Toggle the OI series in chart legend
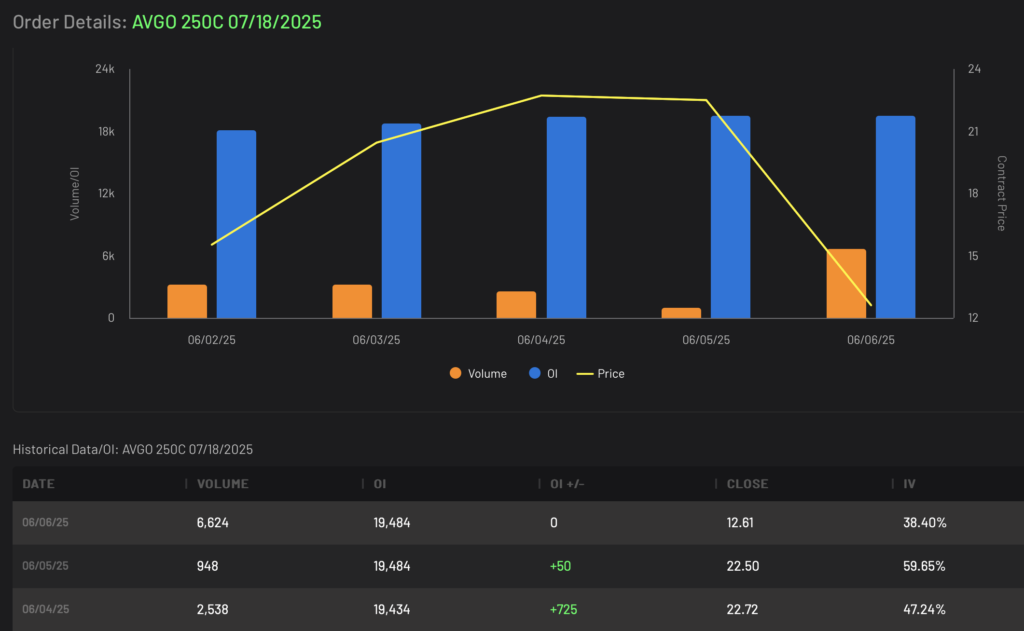The height and width of the screenshot is (631, 1024). [543, 374]
